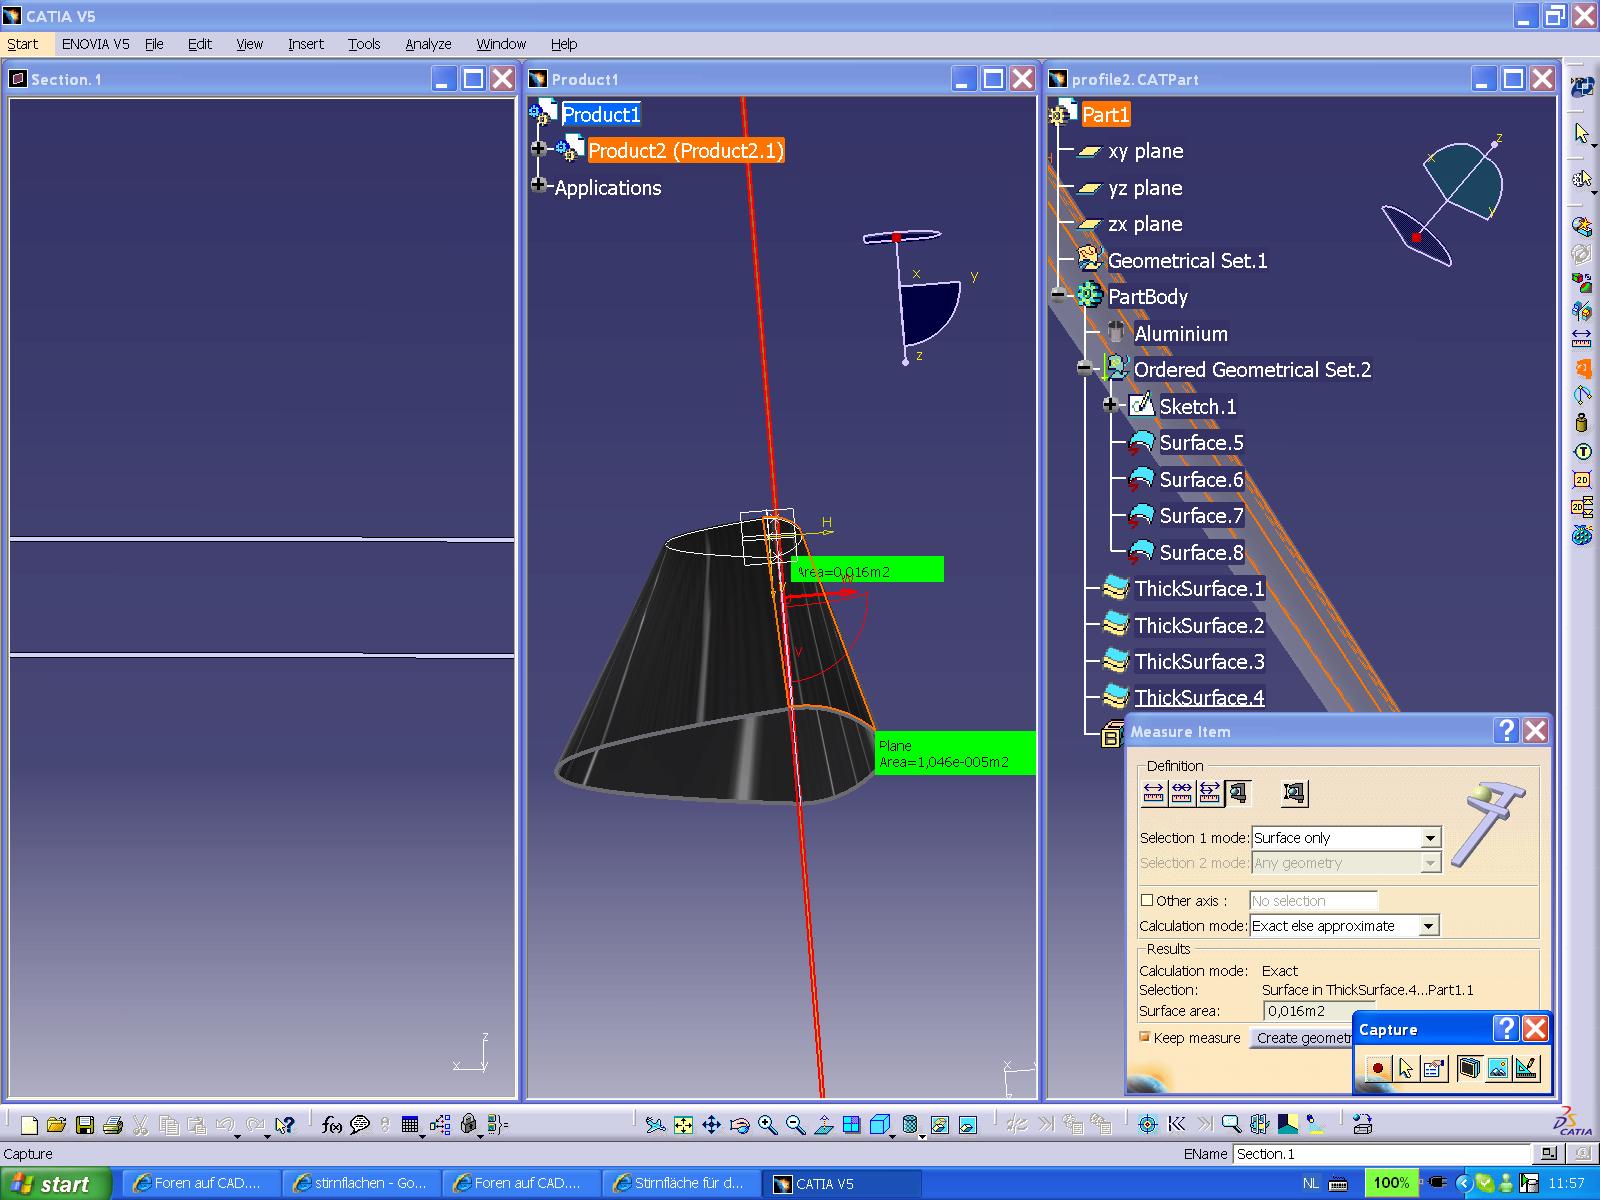This screenshot has height=1200, width=1600.
Task: Open the Insert menu
Action: pyautogui.click(x=306, y=44)
